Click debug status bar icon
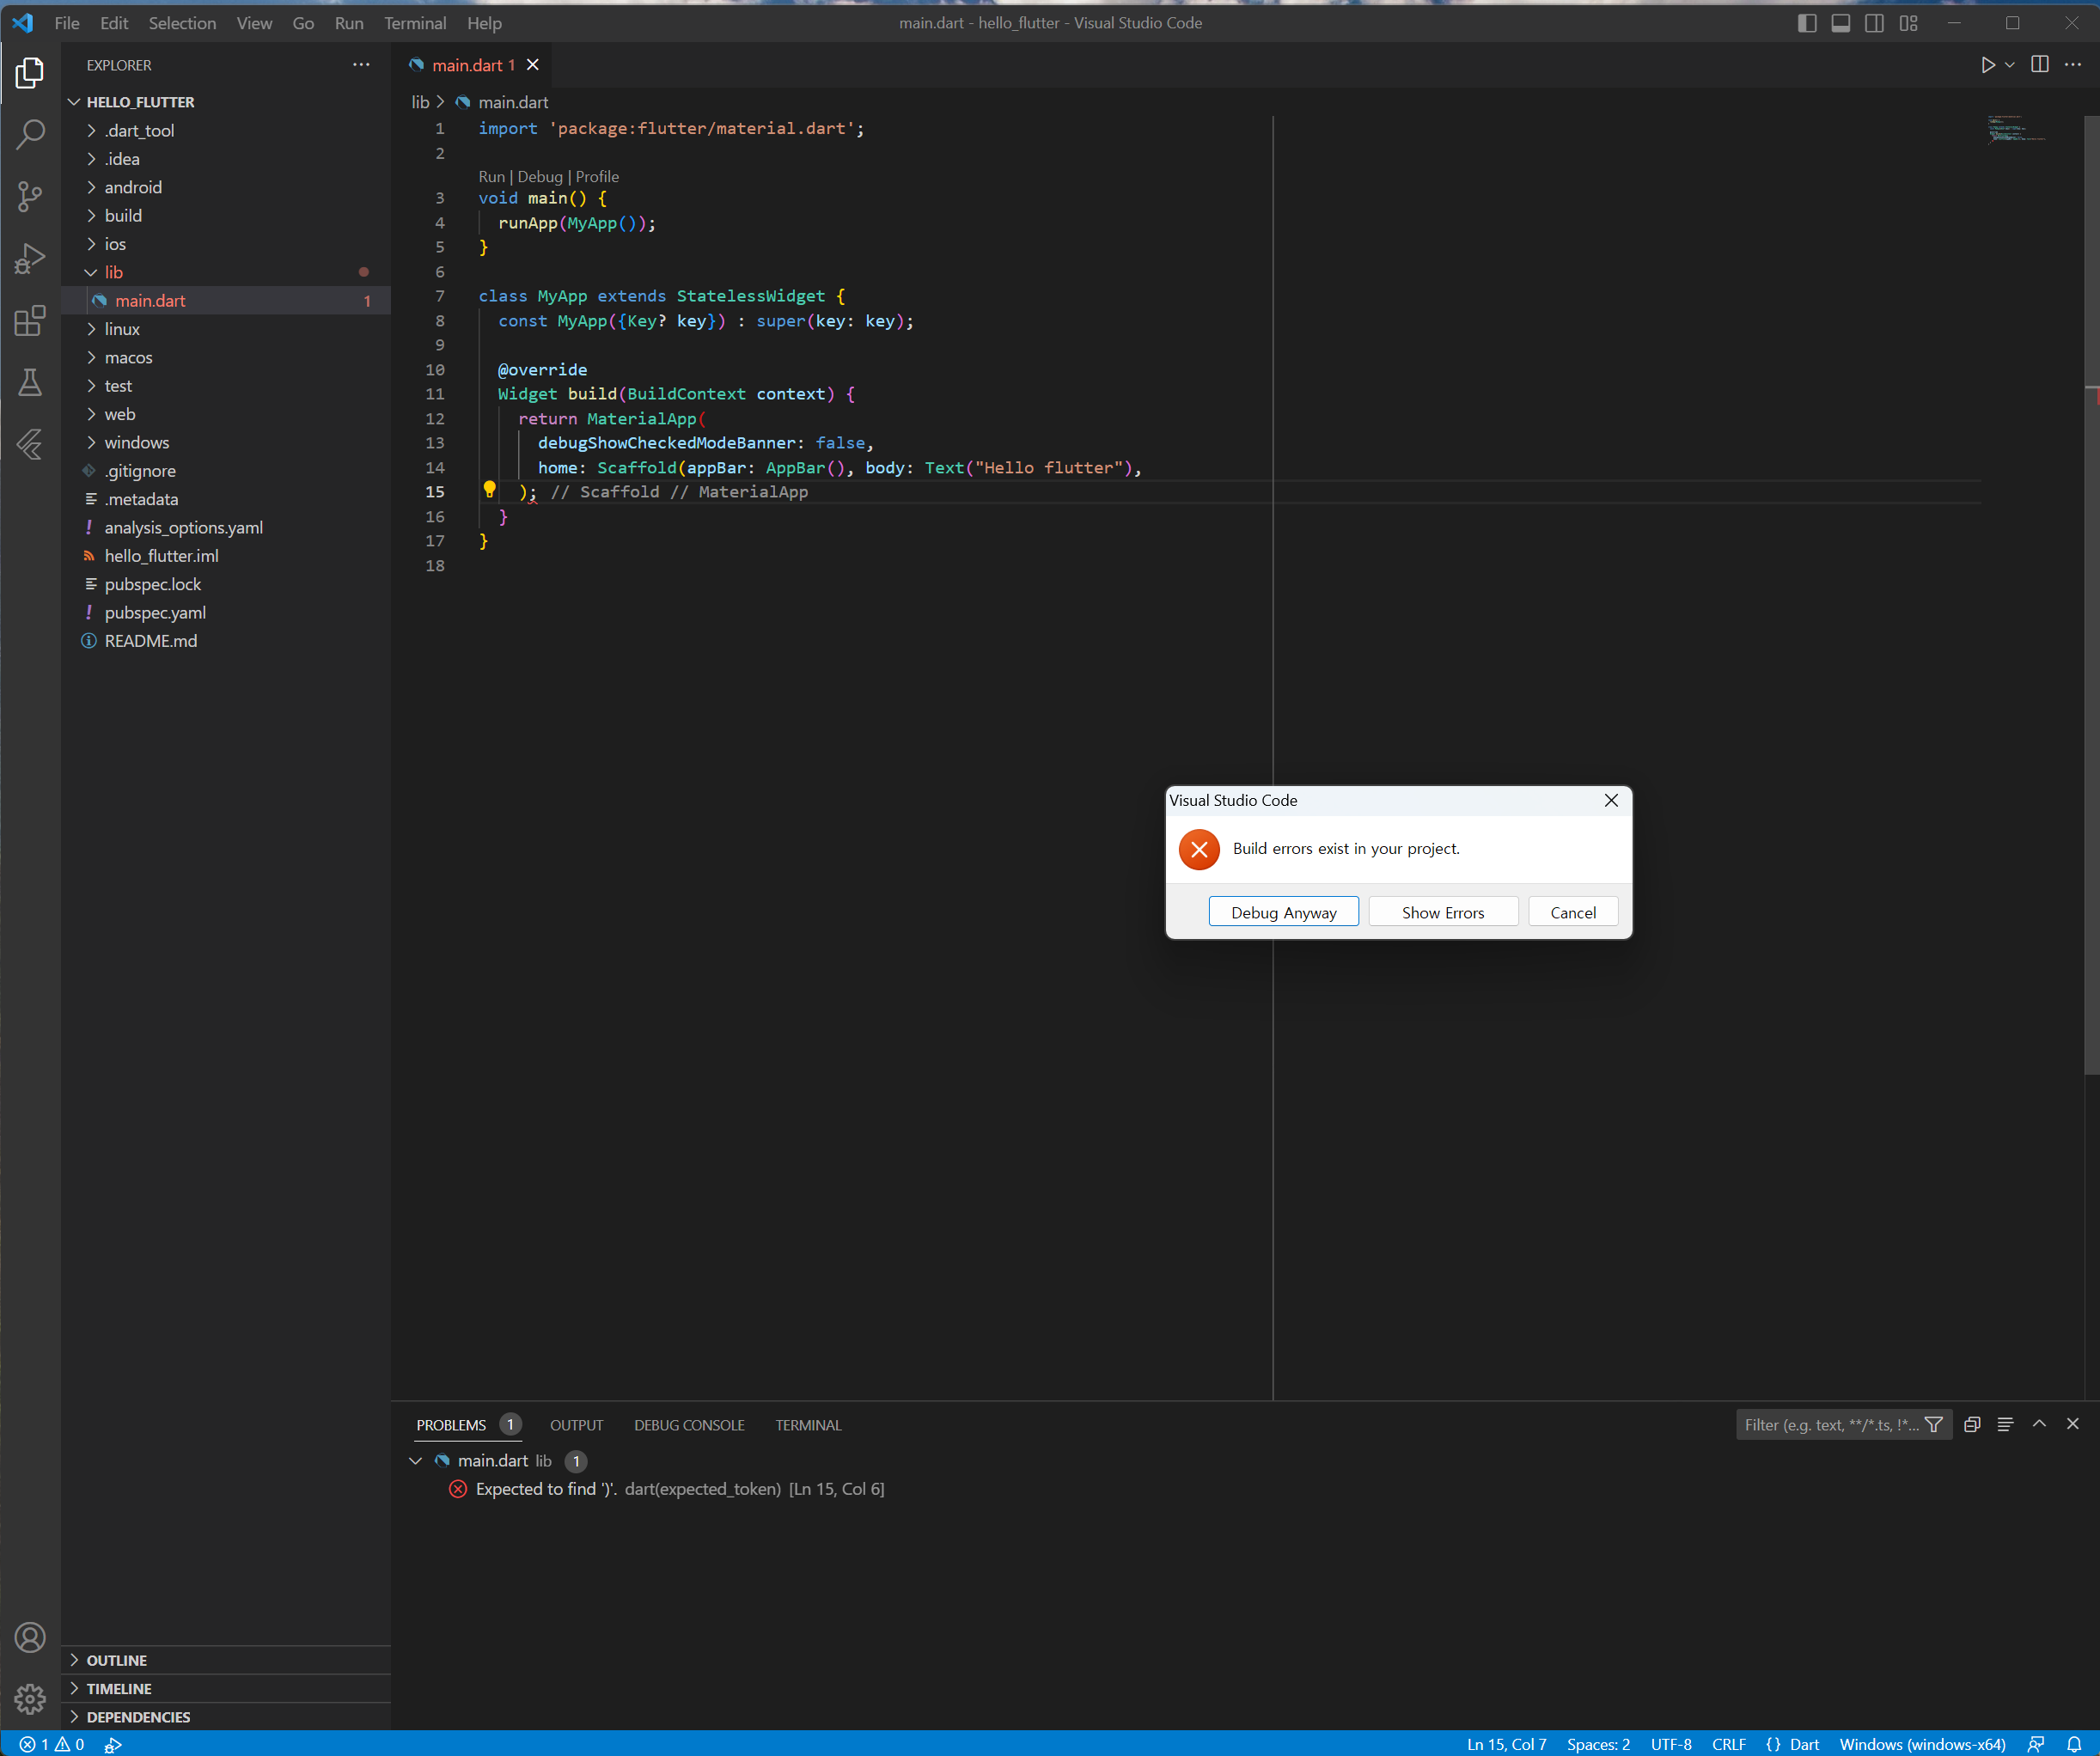Image resolution: width=2100 pixels, height=1756 pixels. 113,1744
